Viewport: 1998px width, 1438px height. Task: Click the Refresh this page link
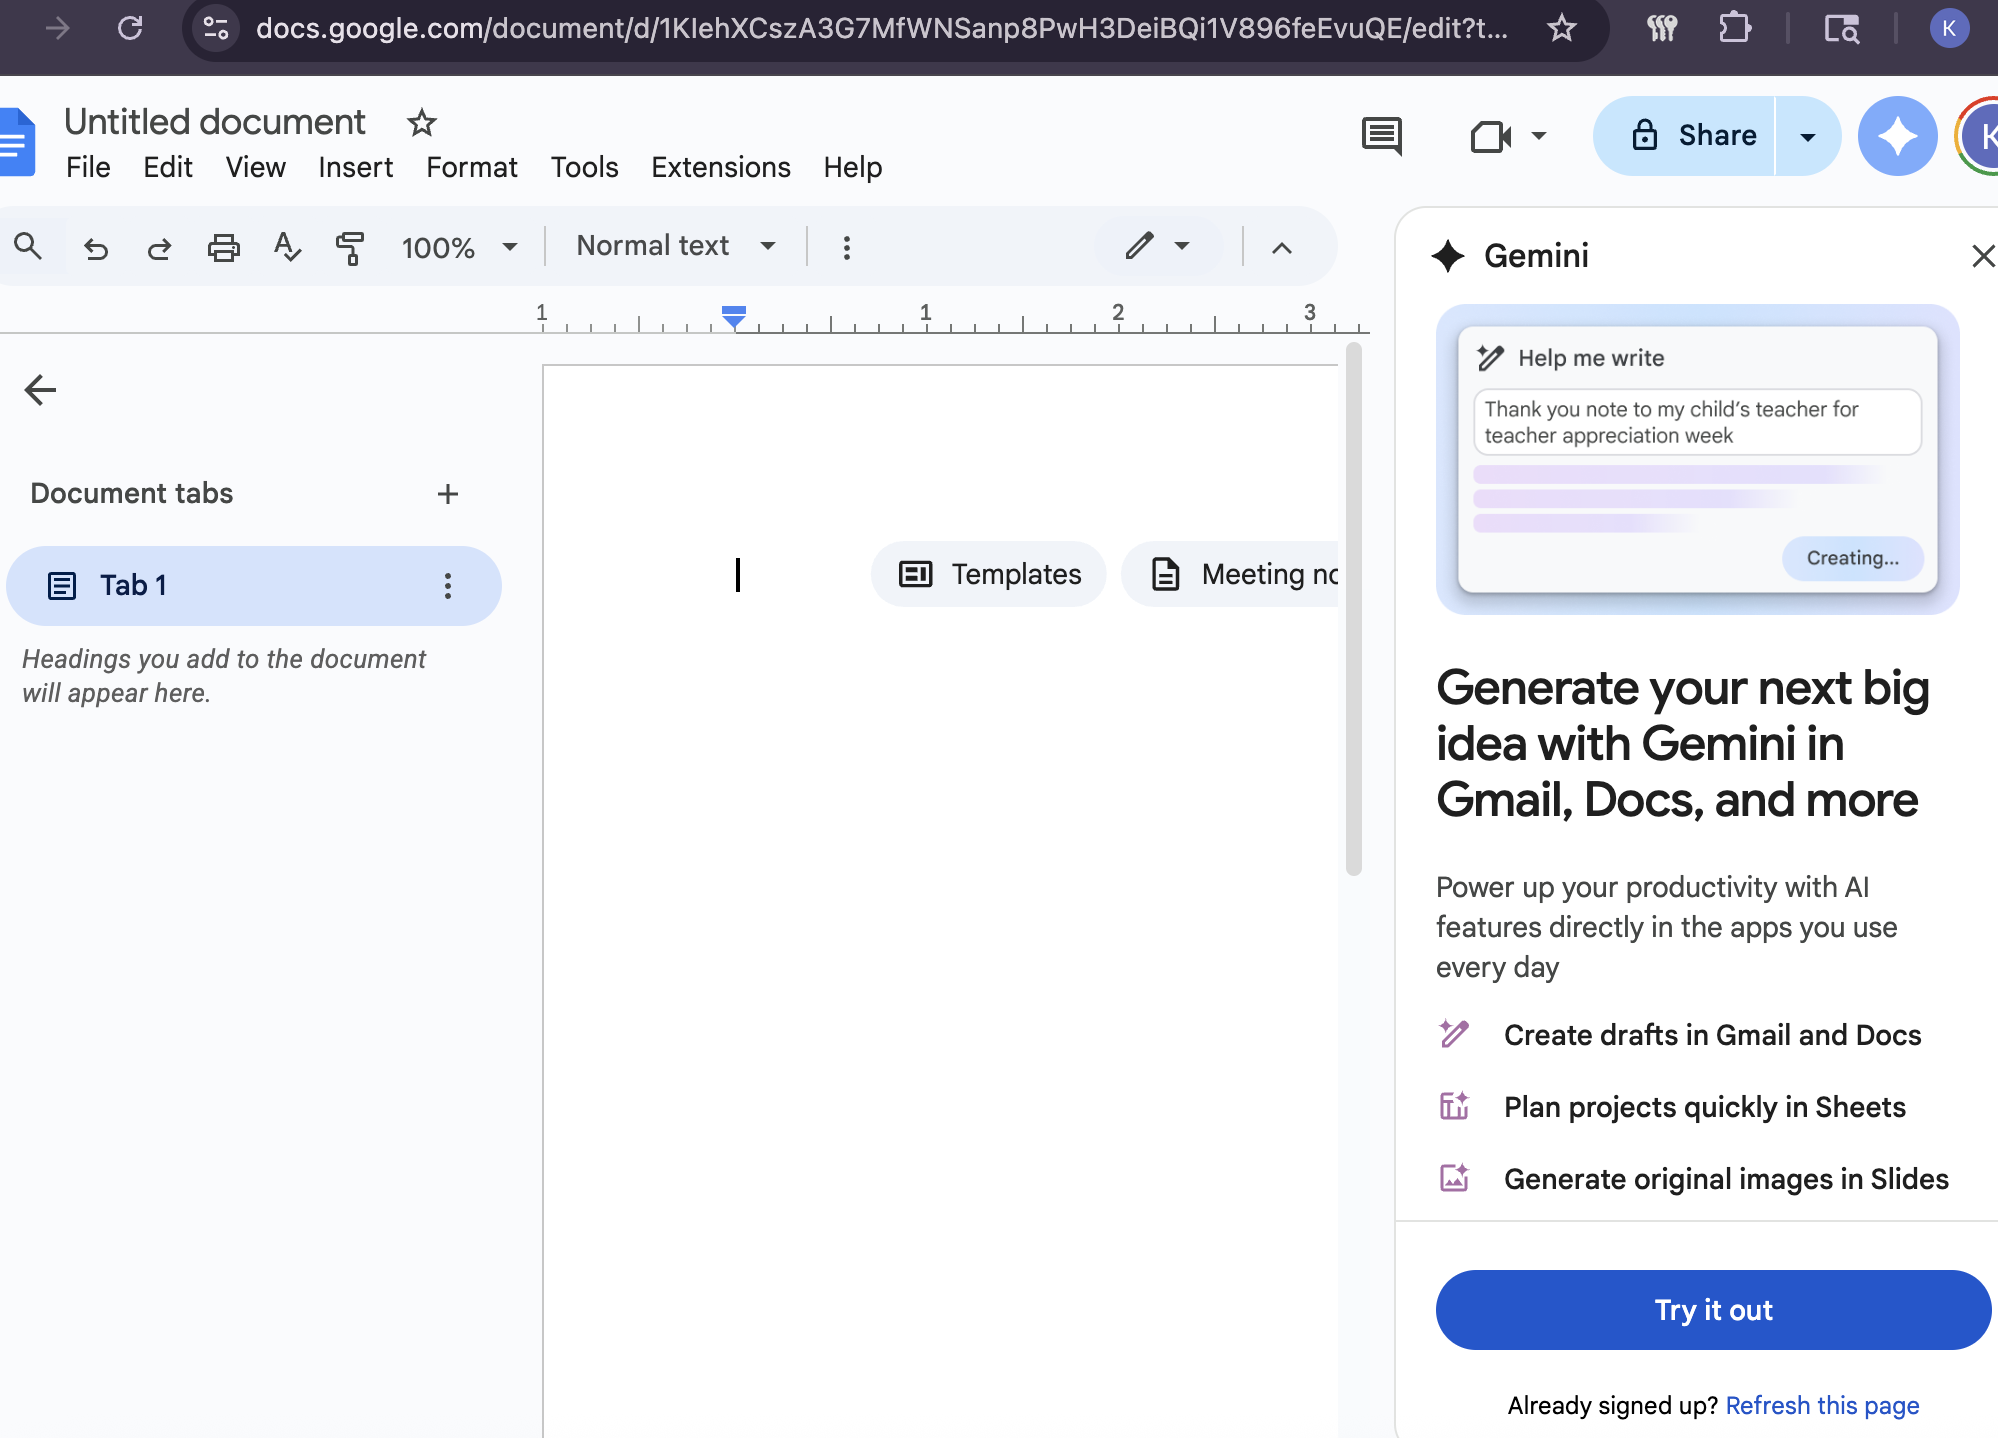1822,1405
